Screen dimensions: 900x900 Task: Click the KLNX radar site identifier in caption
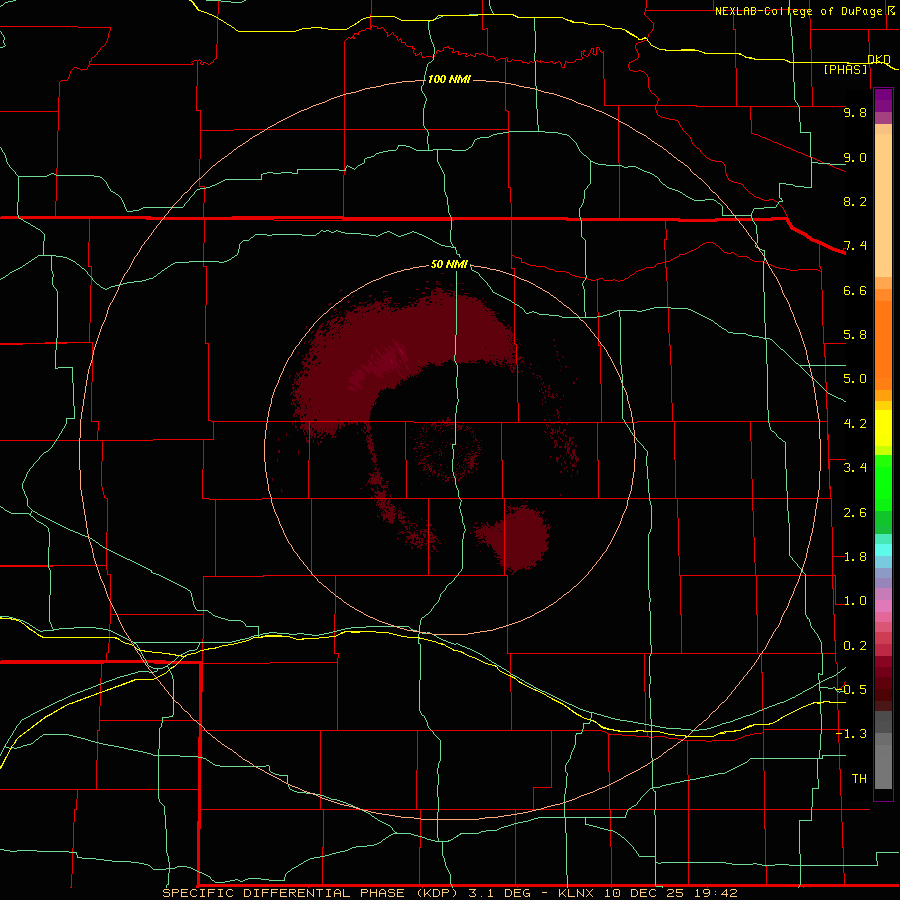tap(578, 893)
